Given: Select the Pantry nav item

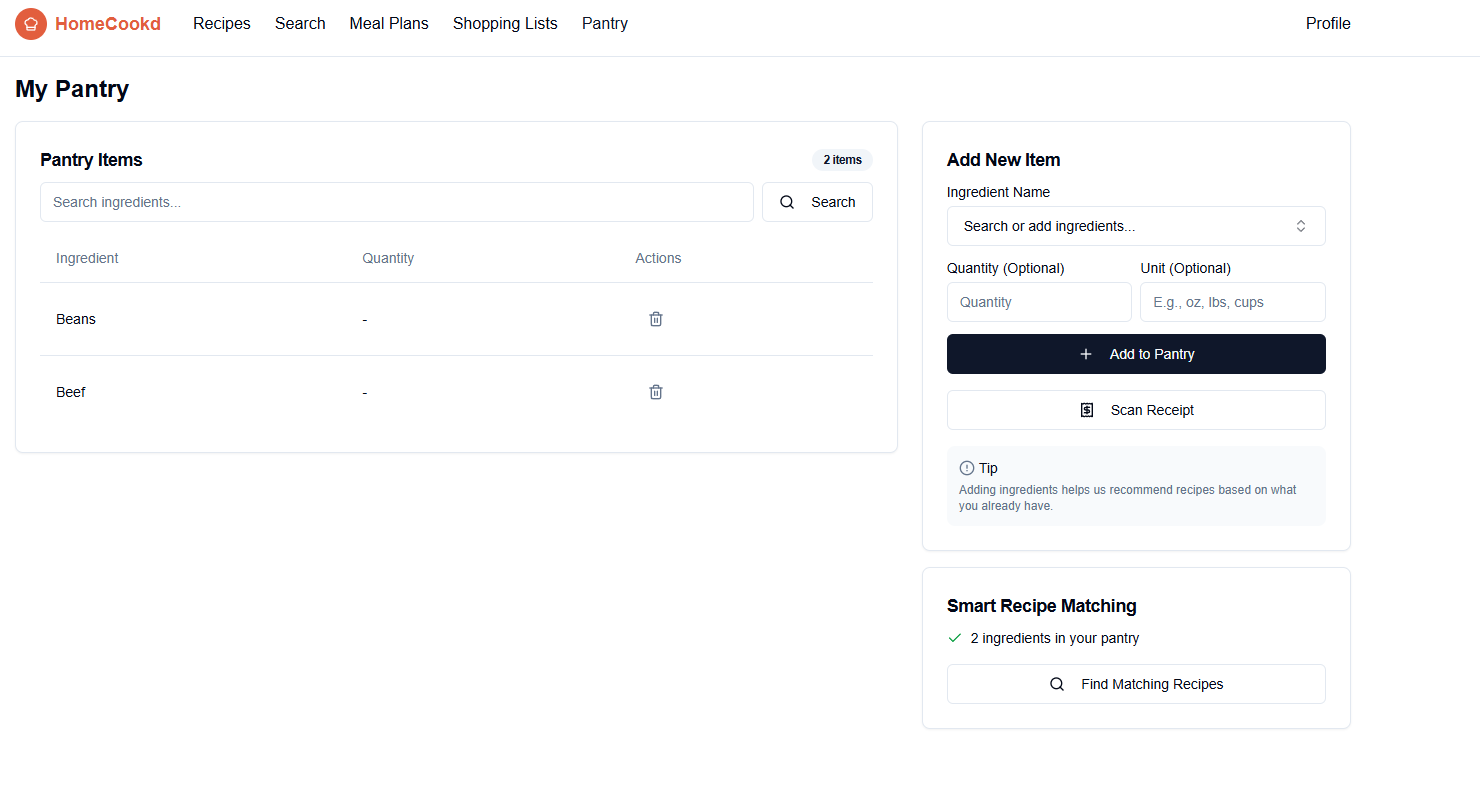Looking at the screenshot, I should (x=605, y=24).
